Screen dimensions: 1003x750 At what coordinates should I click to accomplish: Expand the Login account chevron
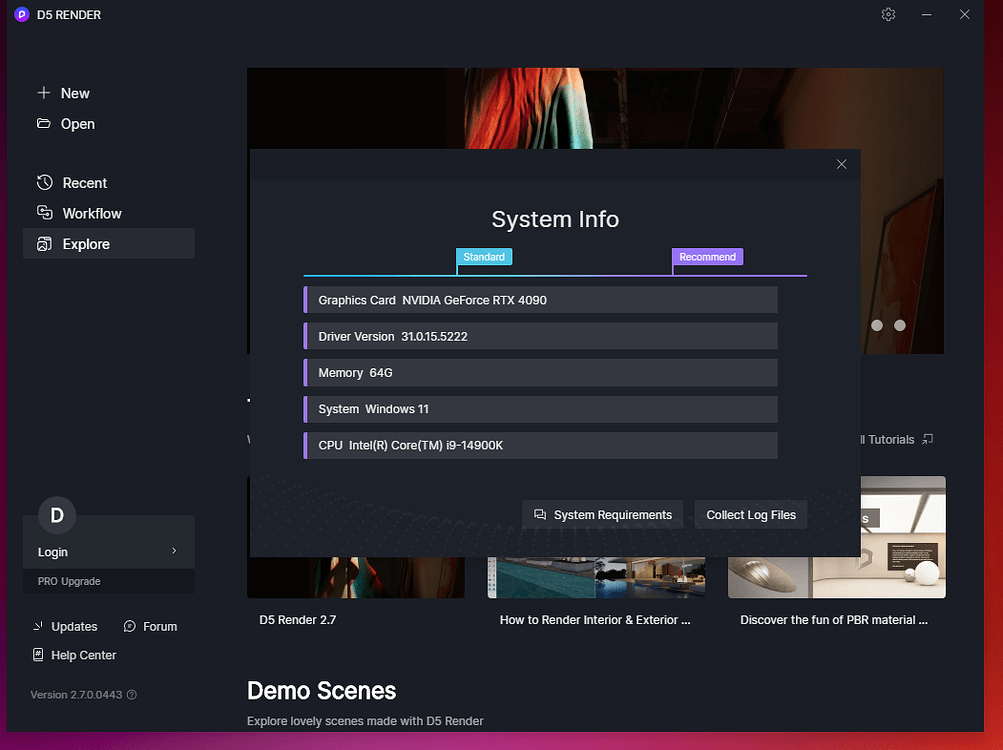(x=174, y=551)
